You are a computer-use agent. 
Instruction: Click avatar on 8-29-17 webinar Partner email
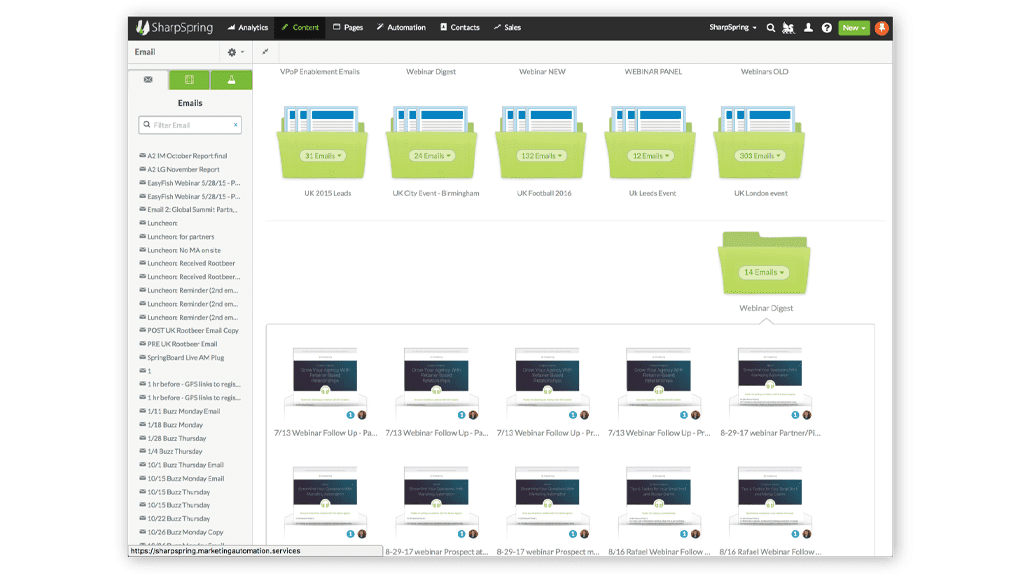[807, 415]
